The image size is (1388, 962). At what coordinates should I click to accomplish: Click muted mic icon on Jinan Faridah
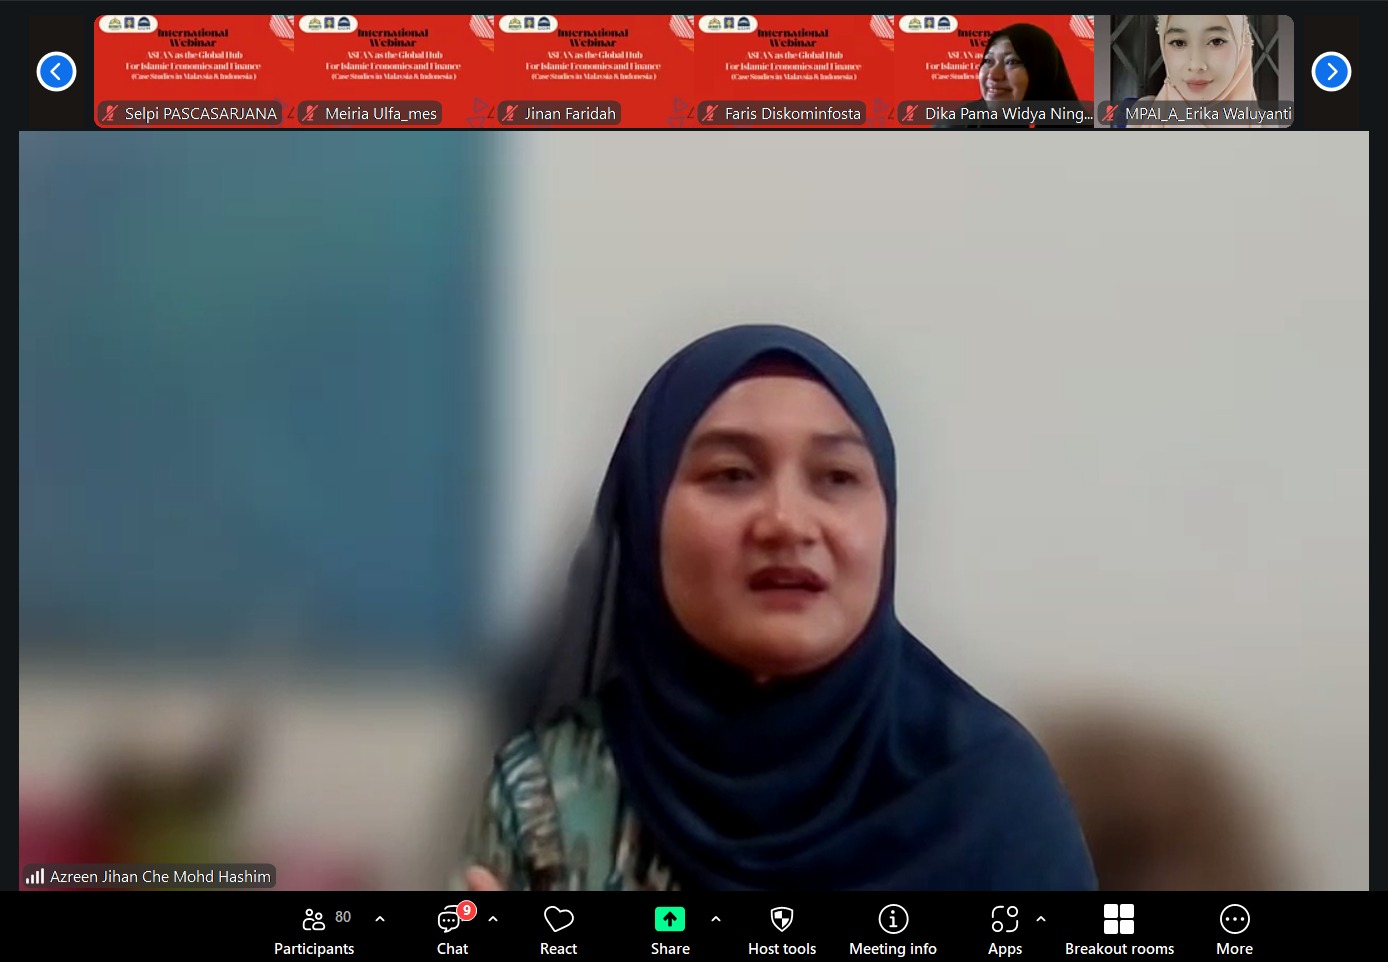pos(510,114)
